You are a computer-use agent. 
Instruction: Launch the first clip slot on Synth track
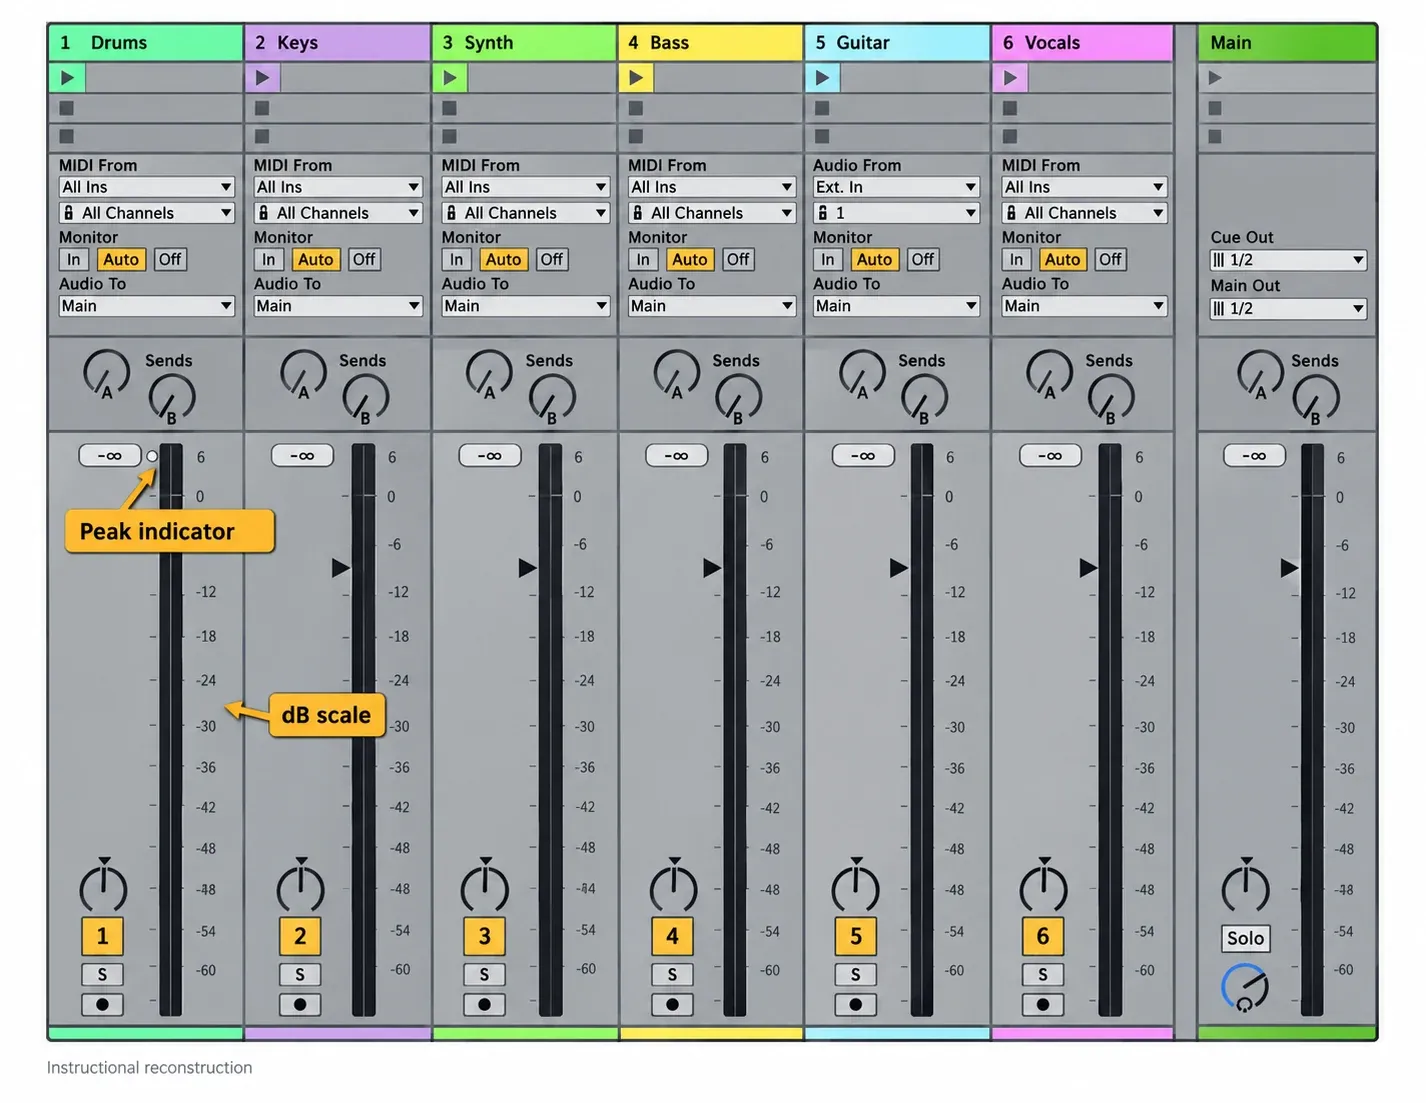click(x=450, y=78)
